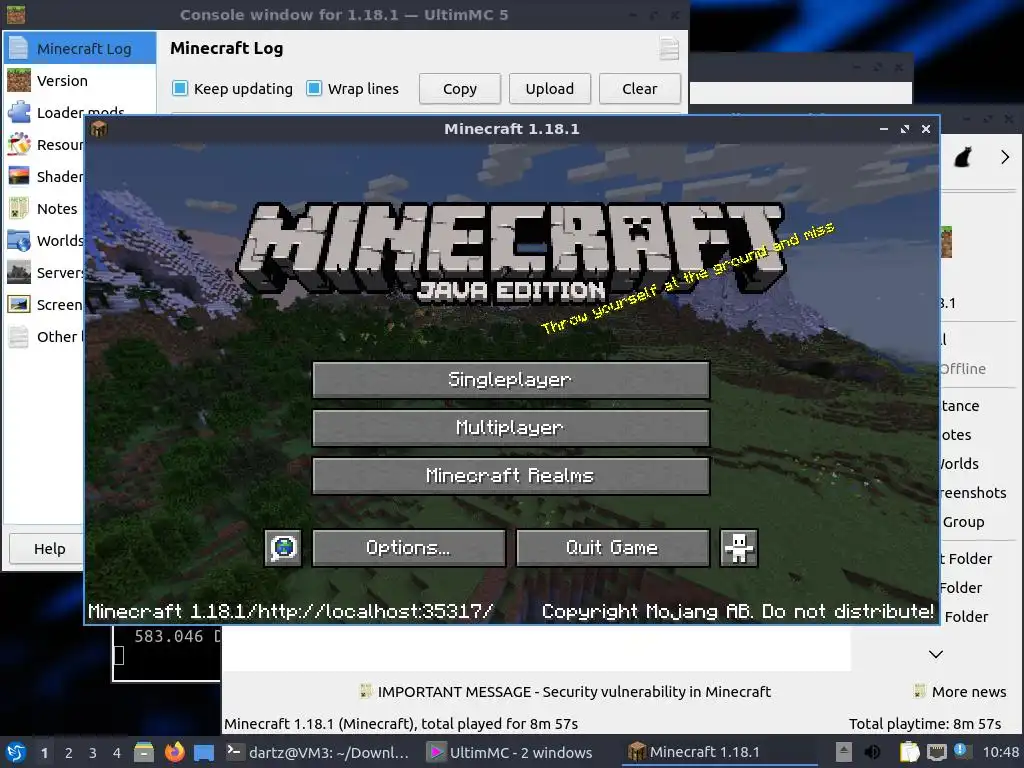Click the Minecraft chest icon in title bar
Image resolution: width=1024 pixels, height=768 pixels.
point(99,129)
